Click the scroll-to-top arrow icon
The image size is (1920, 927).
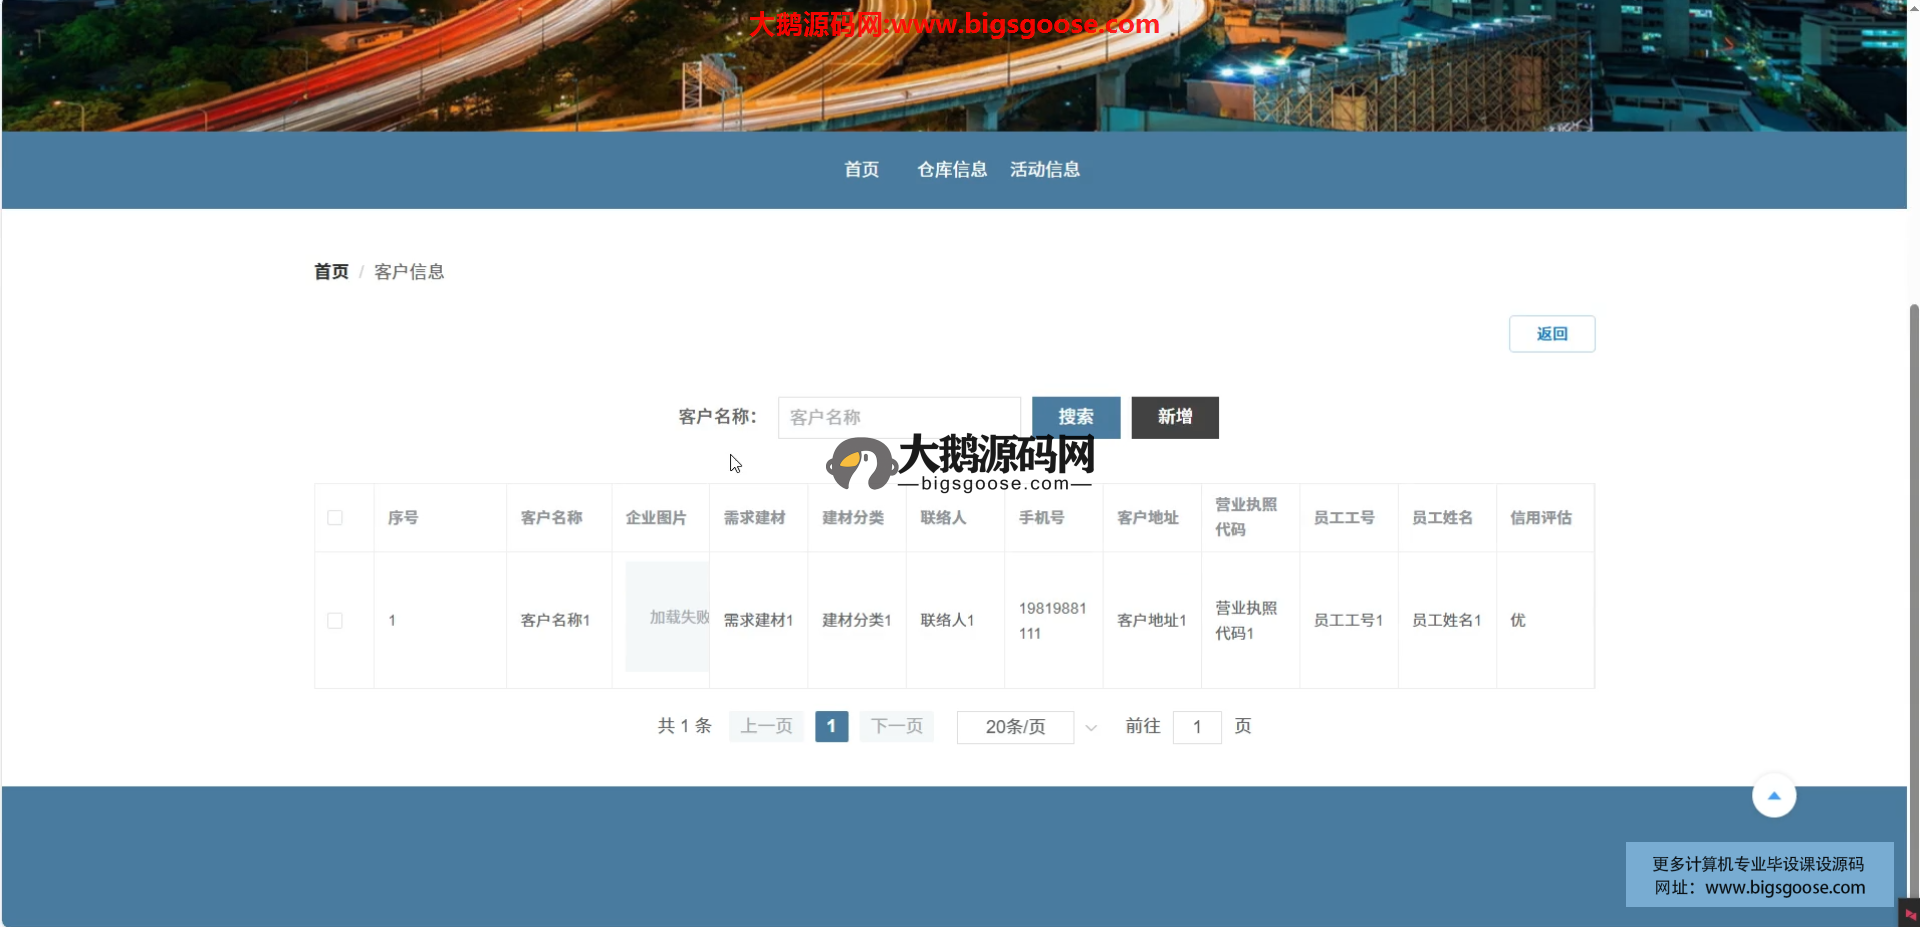tap(1773, 796)
